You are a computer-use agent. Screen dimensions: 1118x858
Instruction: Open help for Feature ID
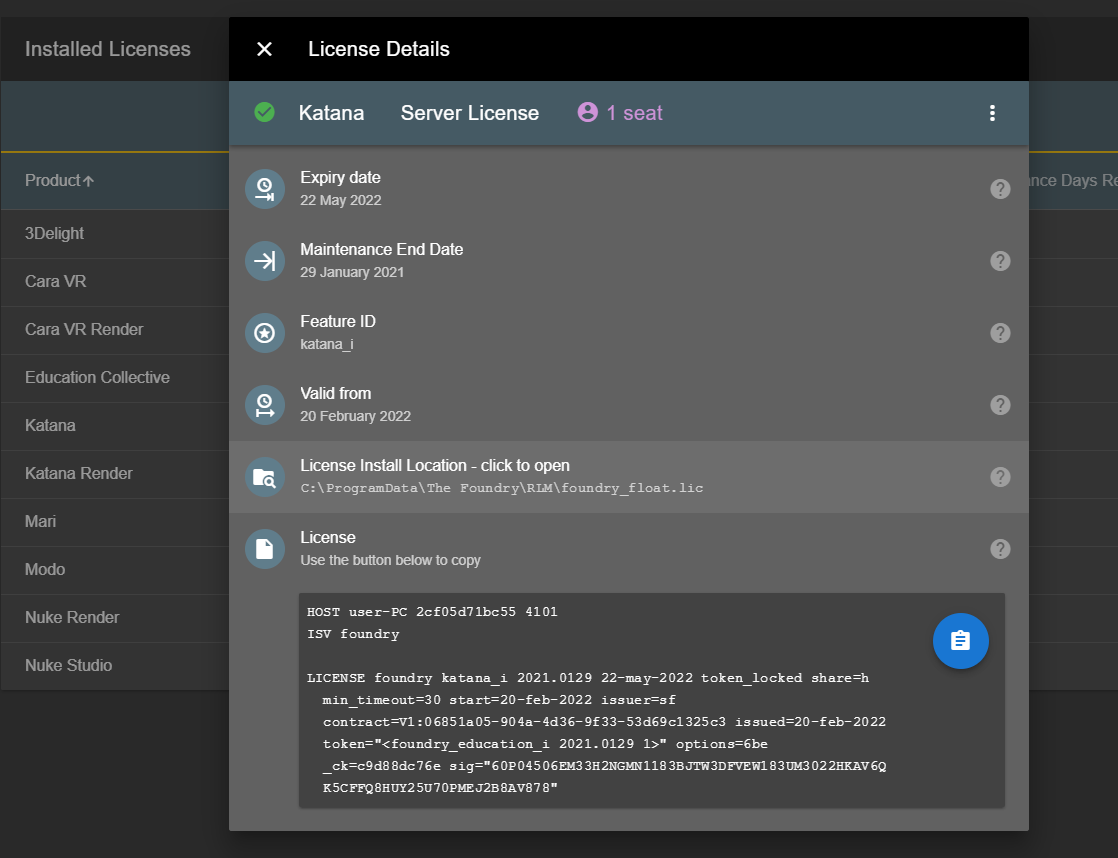click(1000, 333)
